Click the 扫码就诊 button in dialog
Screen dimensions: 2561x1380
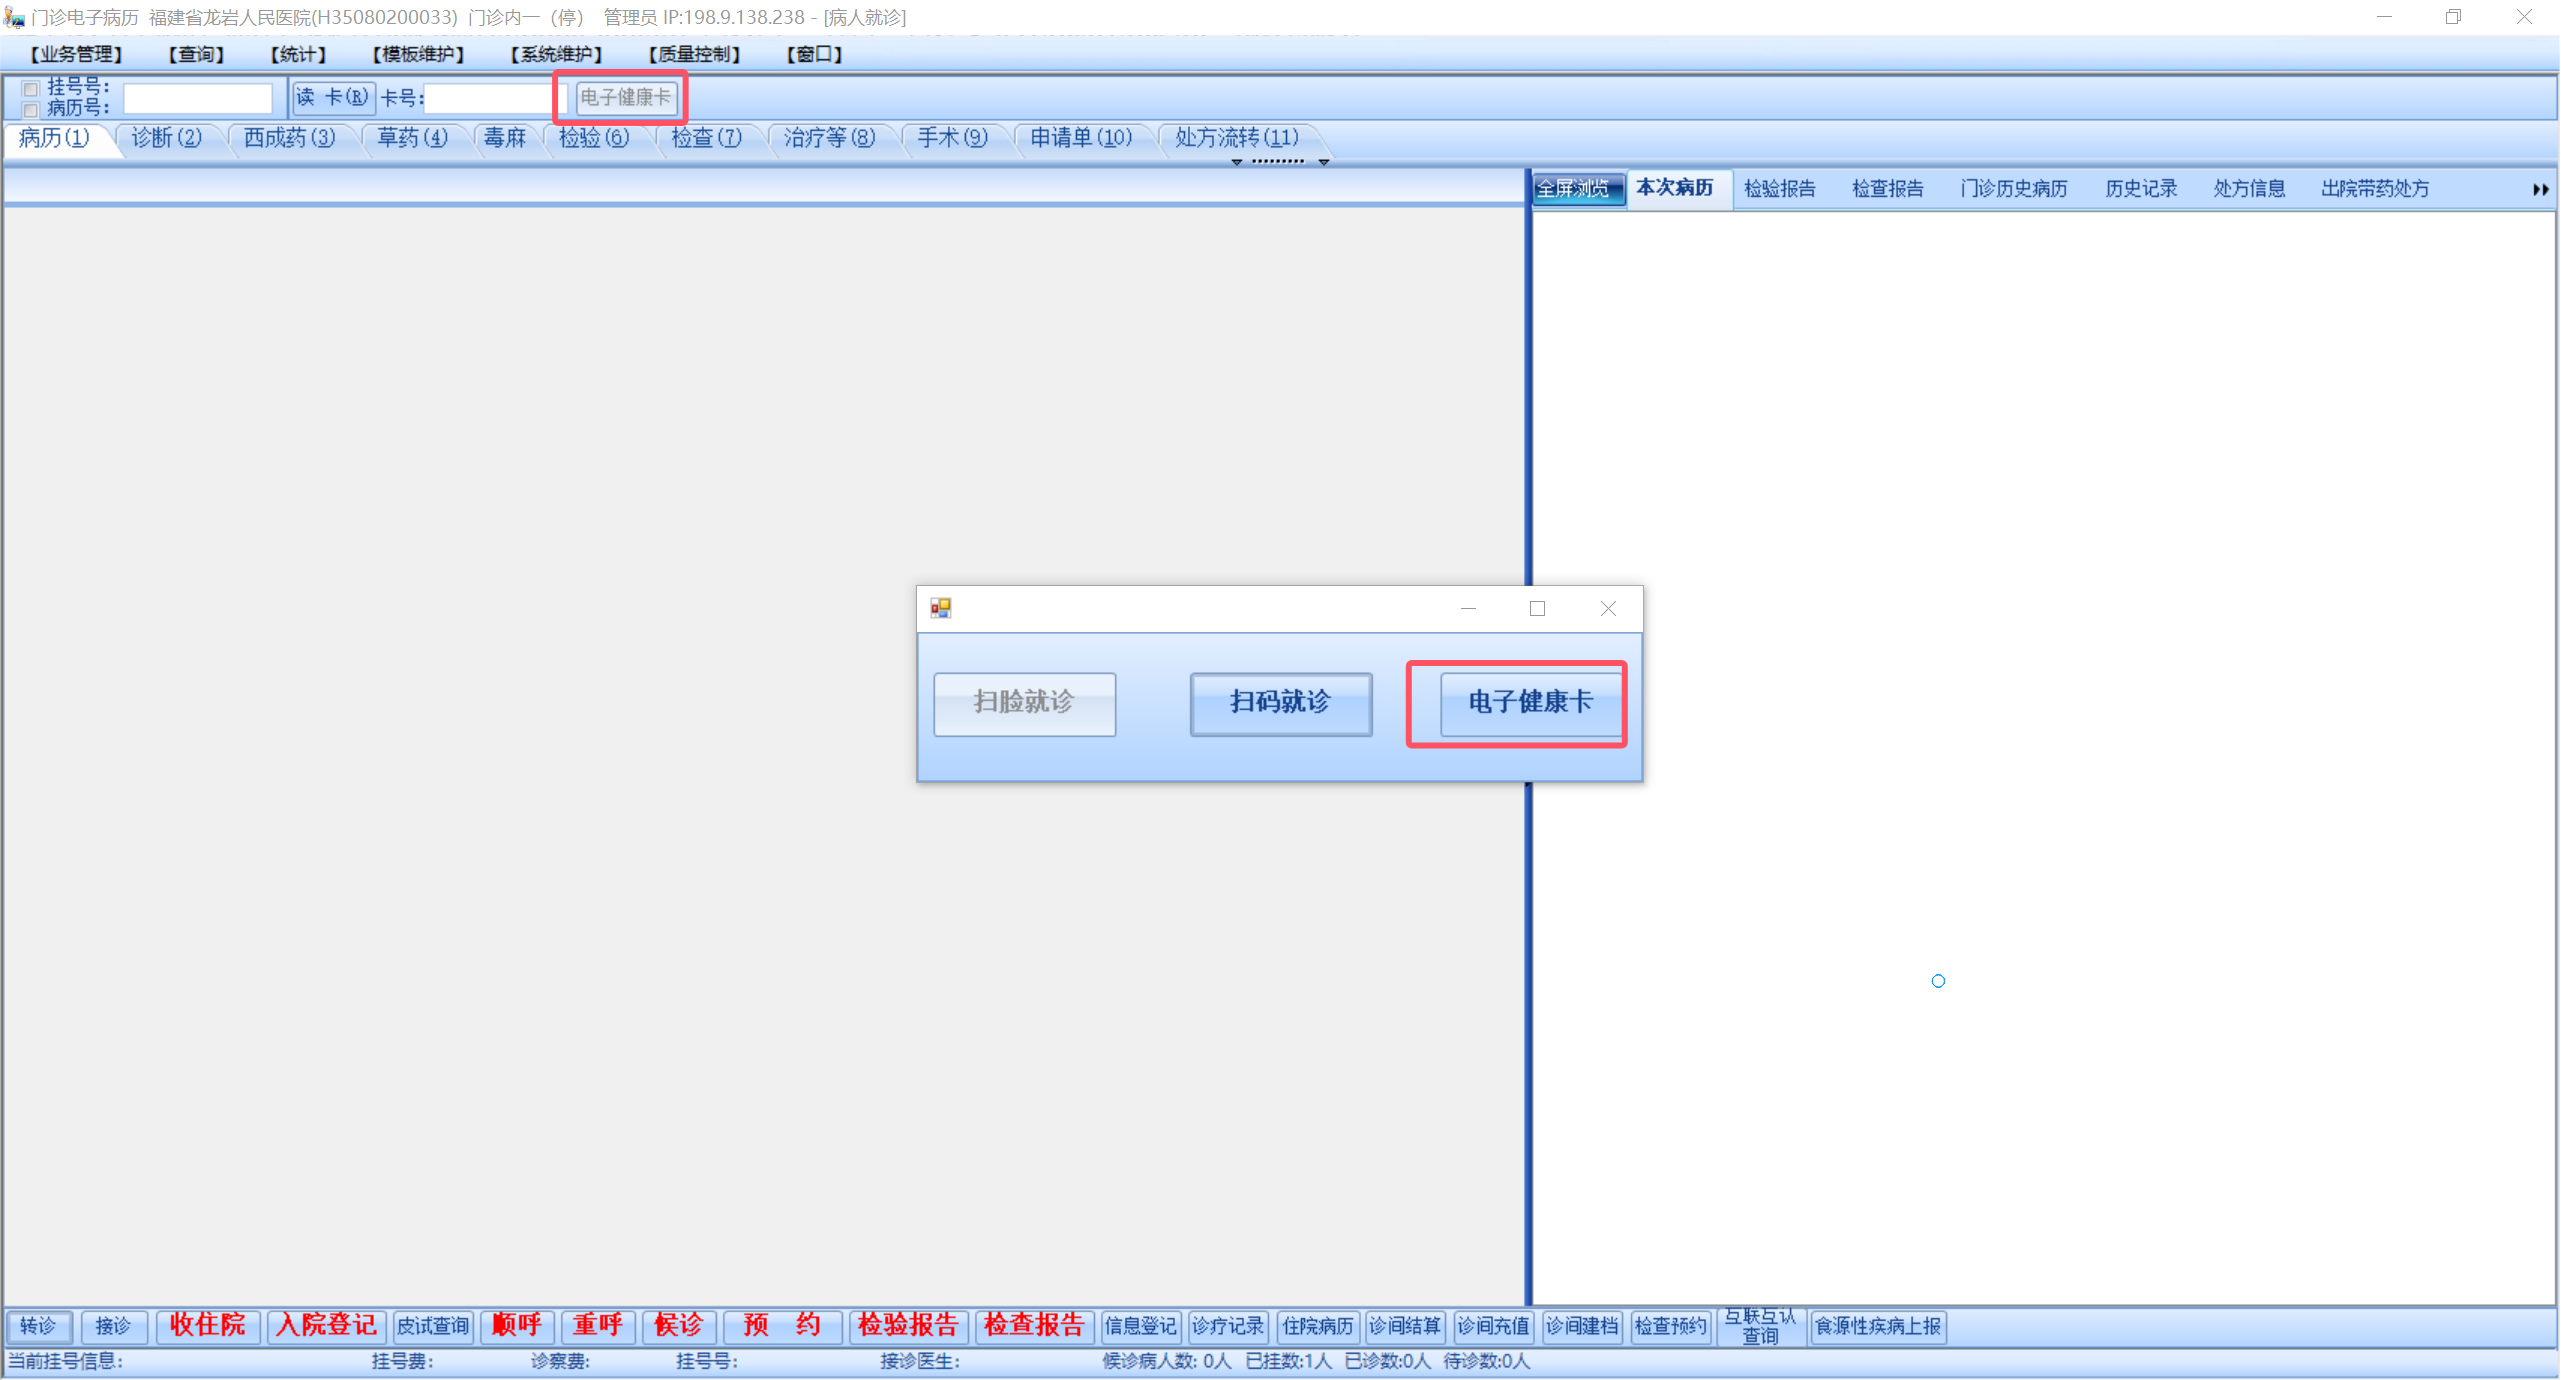(1280, 703)
